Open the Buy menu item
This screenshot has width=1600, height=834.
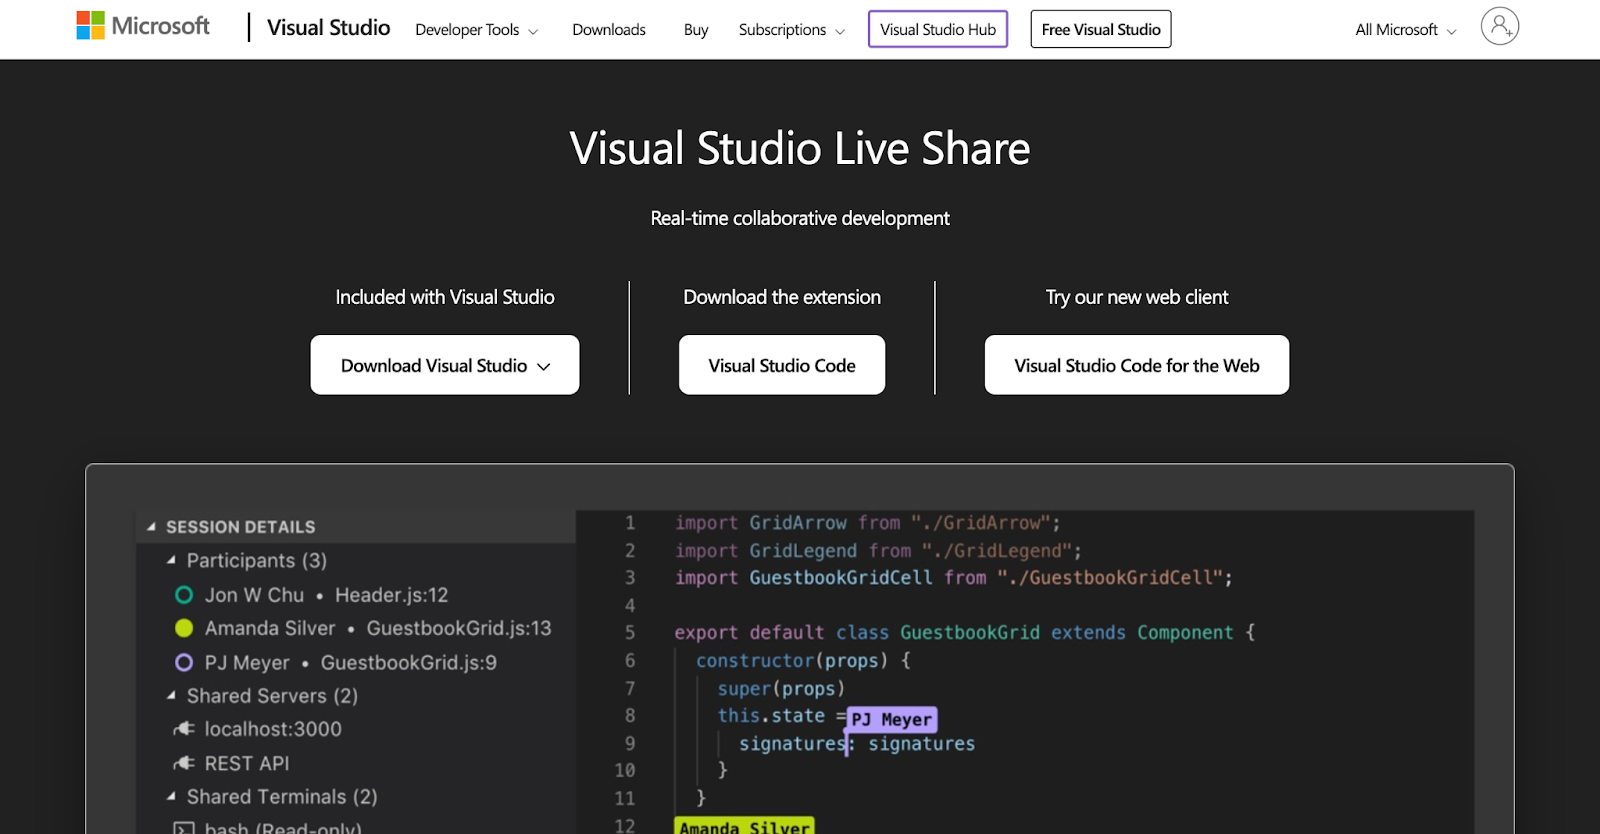point(696,30)
